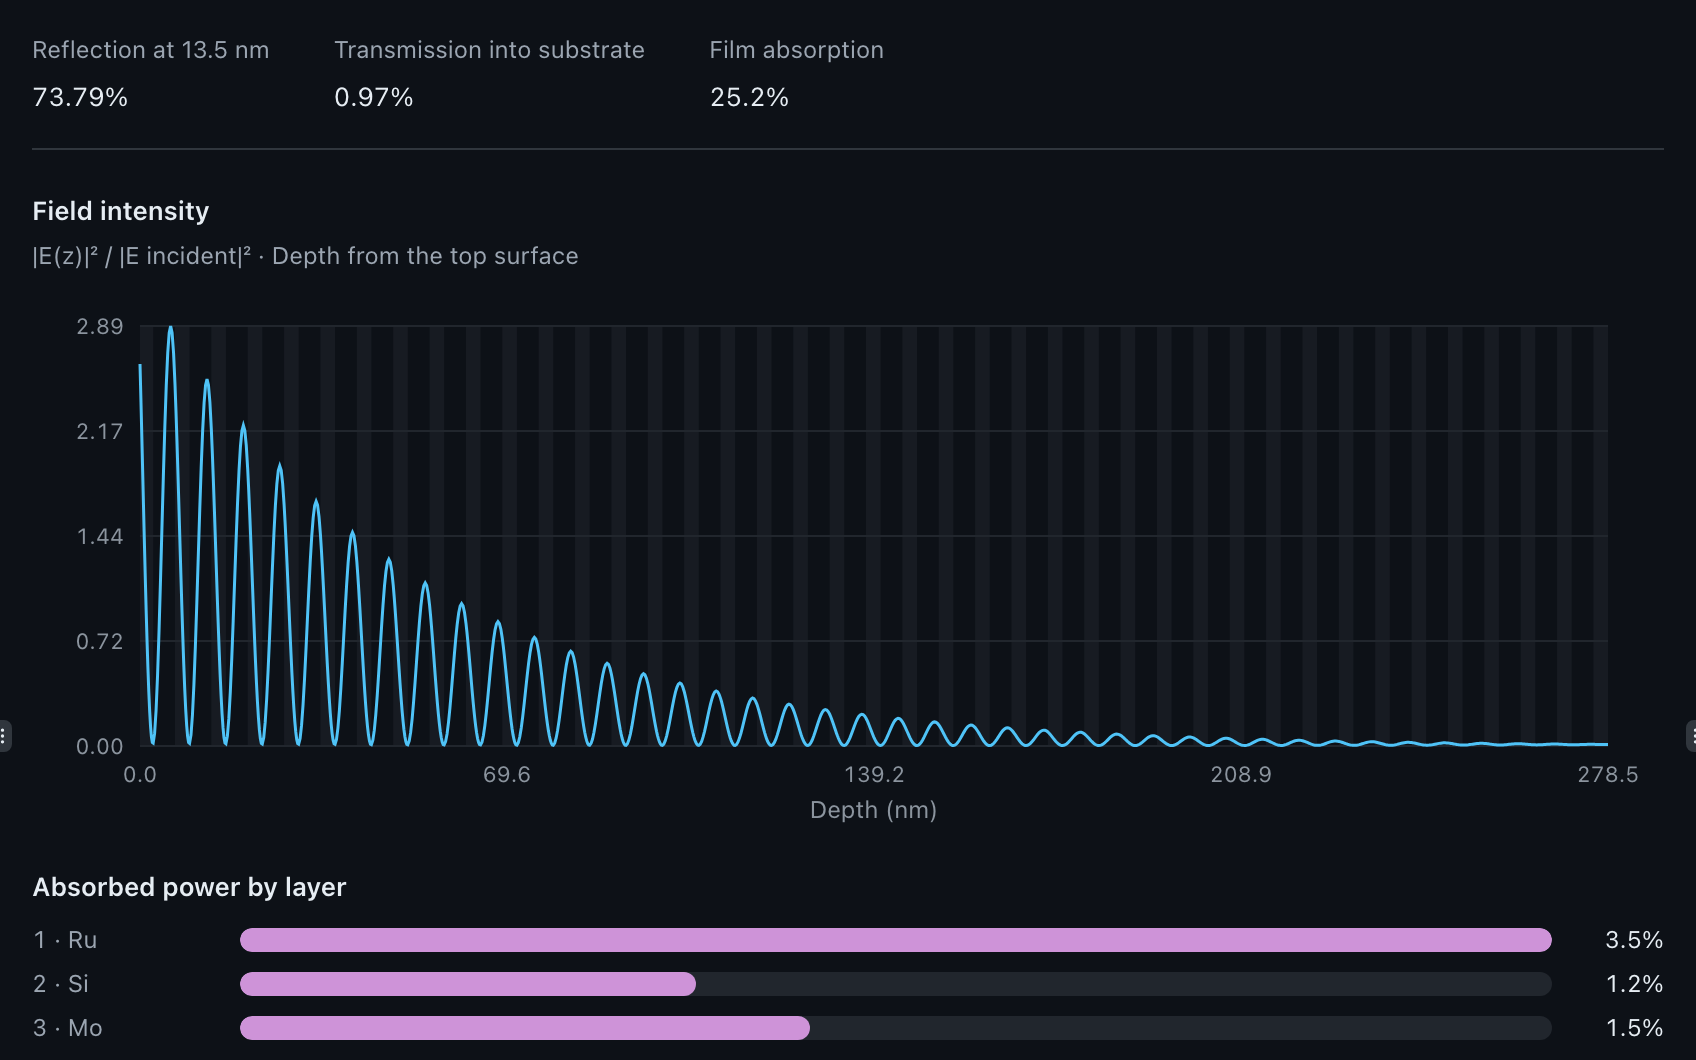The width and height of the screenshot is (1696, 1060).
Task: Select the Ru layer absorption bar
Action: [x=895, y=940]
